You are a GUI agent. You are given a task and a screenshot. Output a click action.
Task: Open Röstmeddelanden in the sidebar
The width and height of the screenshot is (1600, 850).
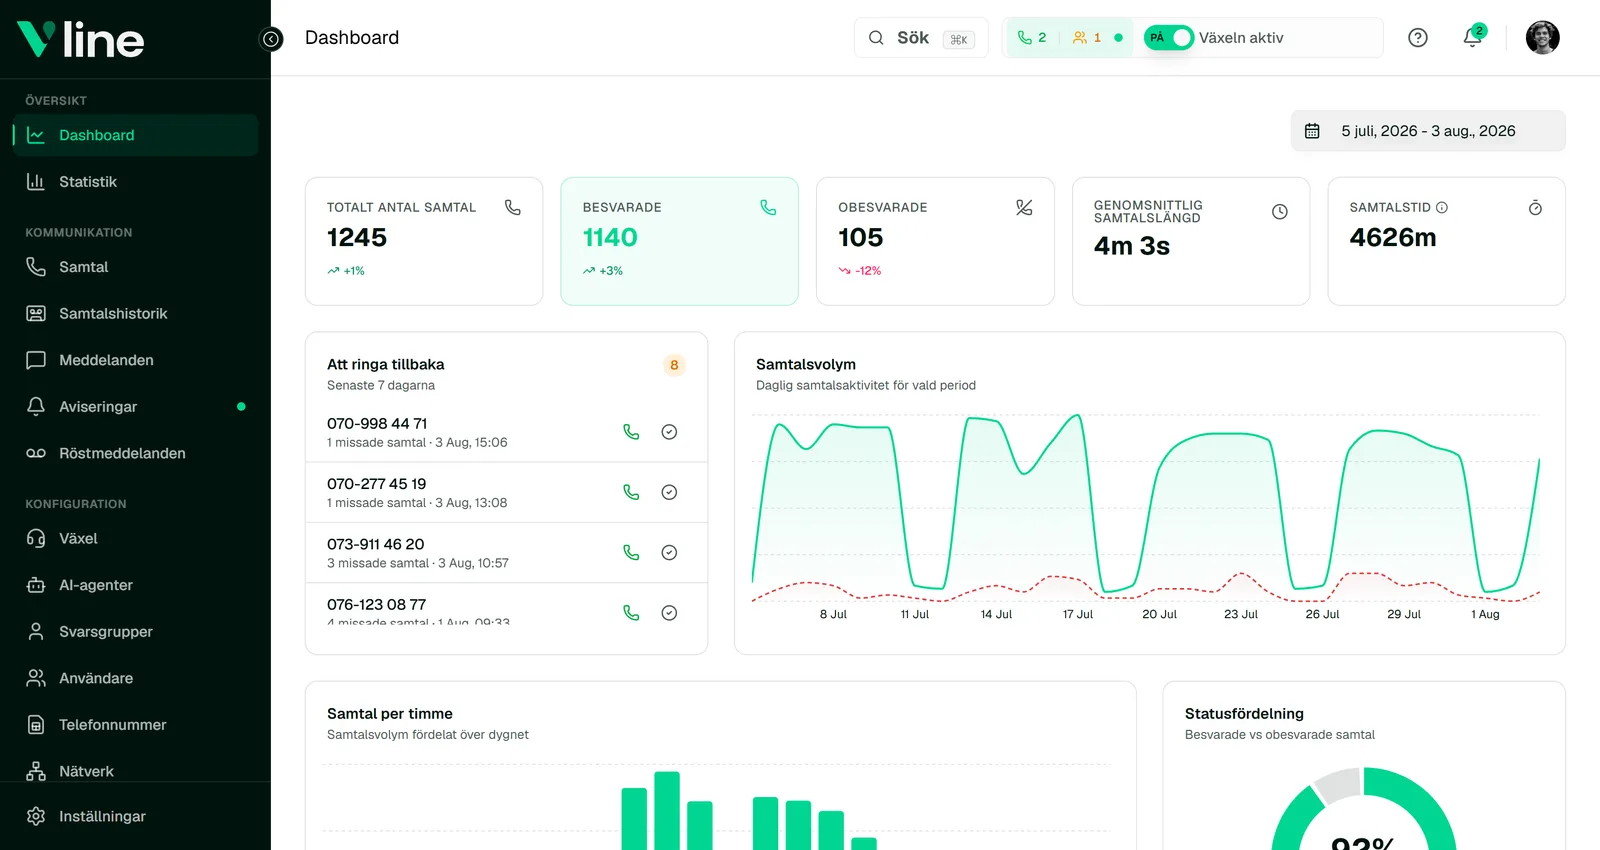135,453
